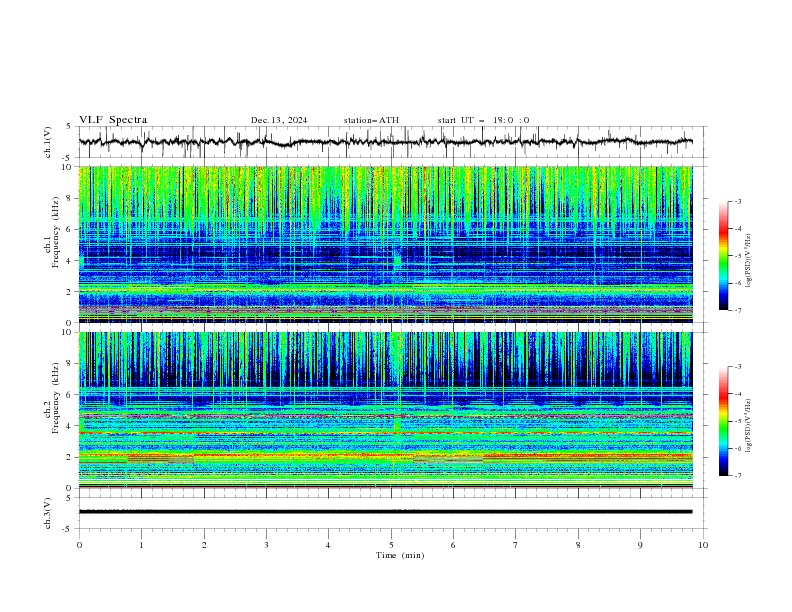
Task: Click the "2" kHz tick on ch.1 frequency axis
Action: 70,291
